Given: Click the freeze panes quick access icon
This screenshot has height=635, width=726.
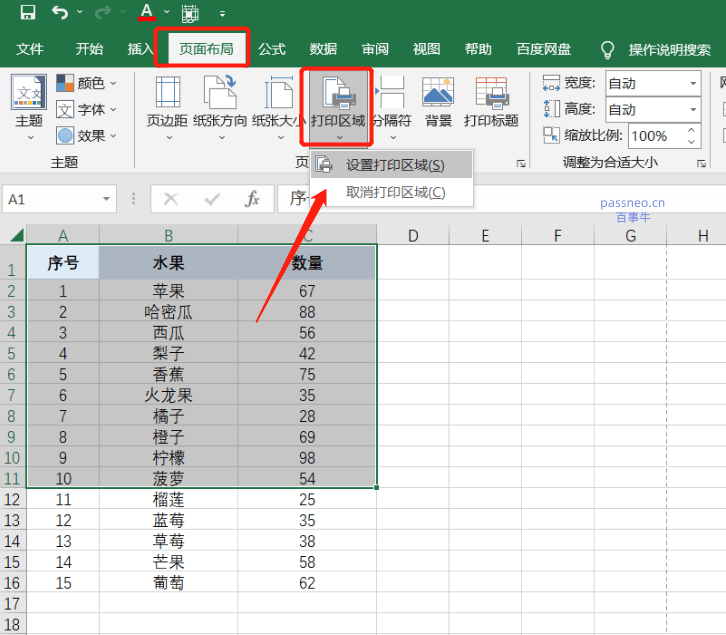Looking at the screenshot, I should pos(190,13).
